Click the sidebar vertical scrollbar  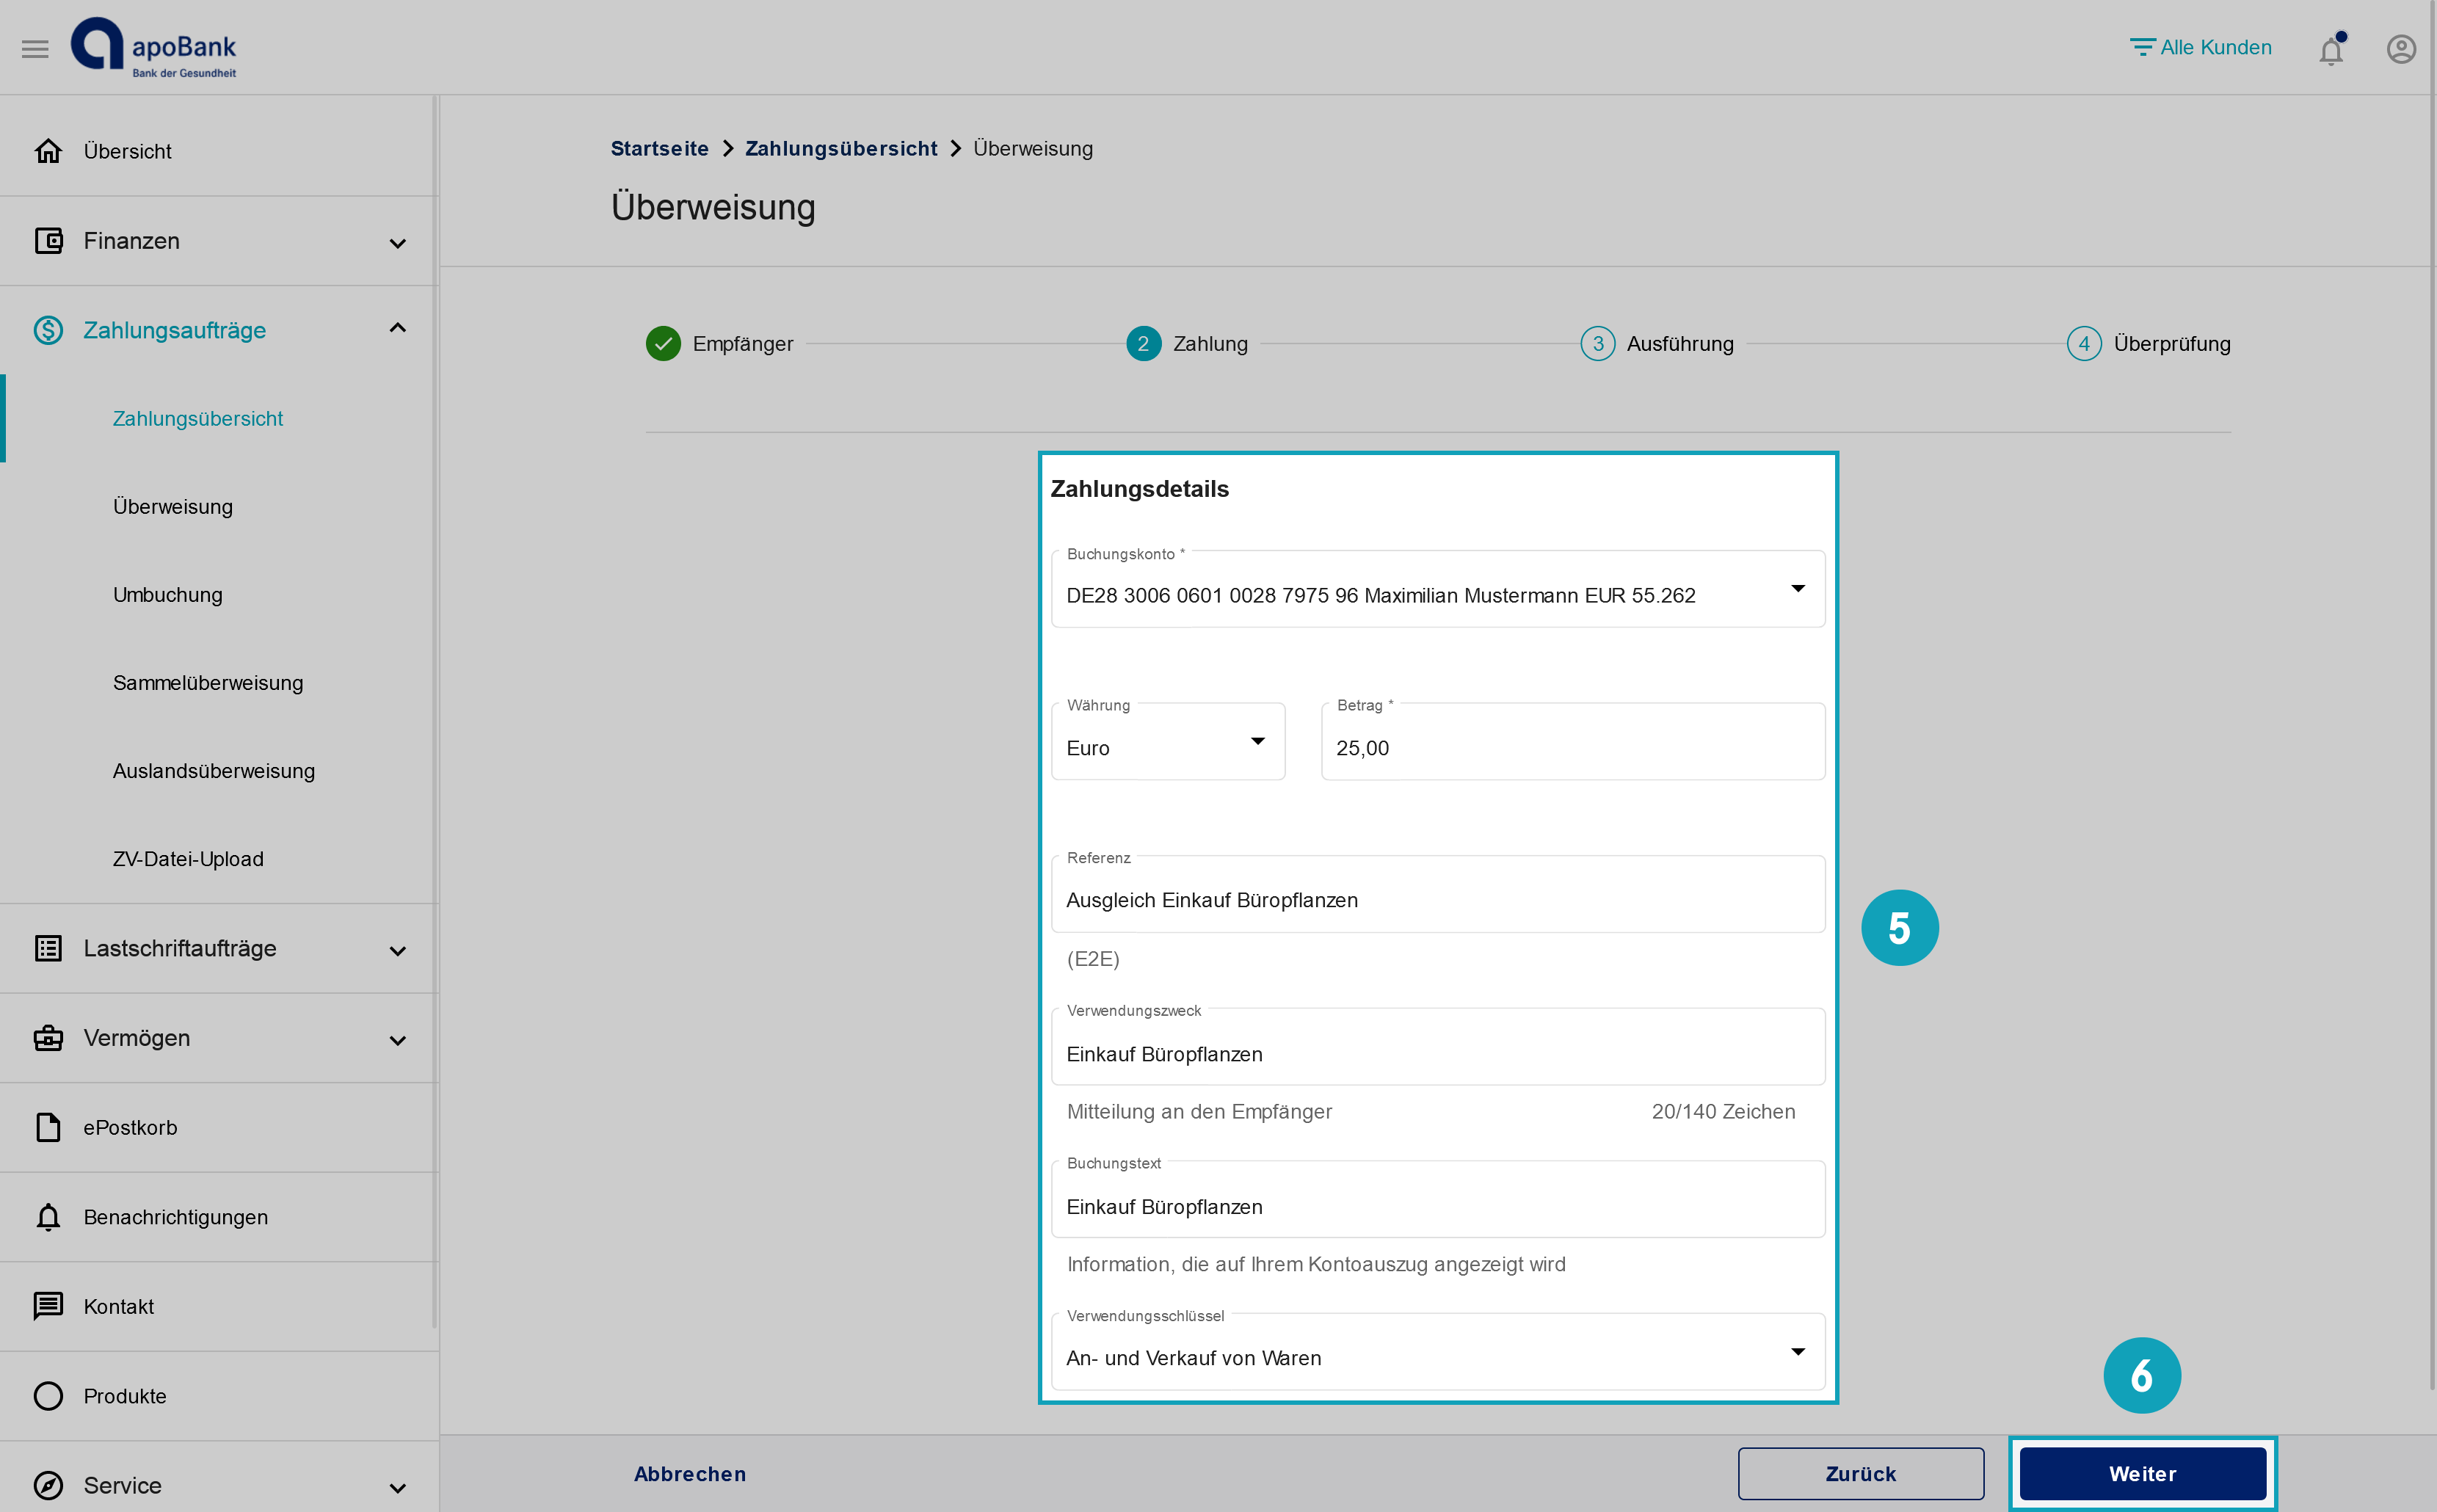coord(435,712)
